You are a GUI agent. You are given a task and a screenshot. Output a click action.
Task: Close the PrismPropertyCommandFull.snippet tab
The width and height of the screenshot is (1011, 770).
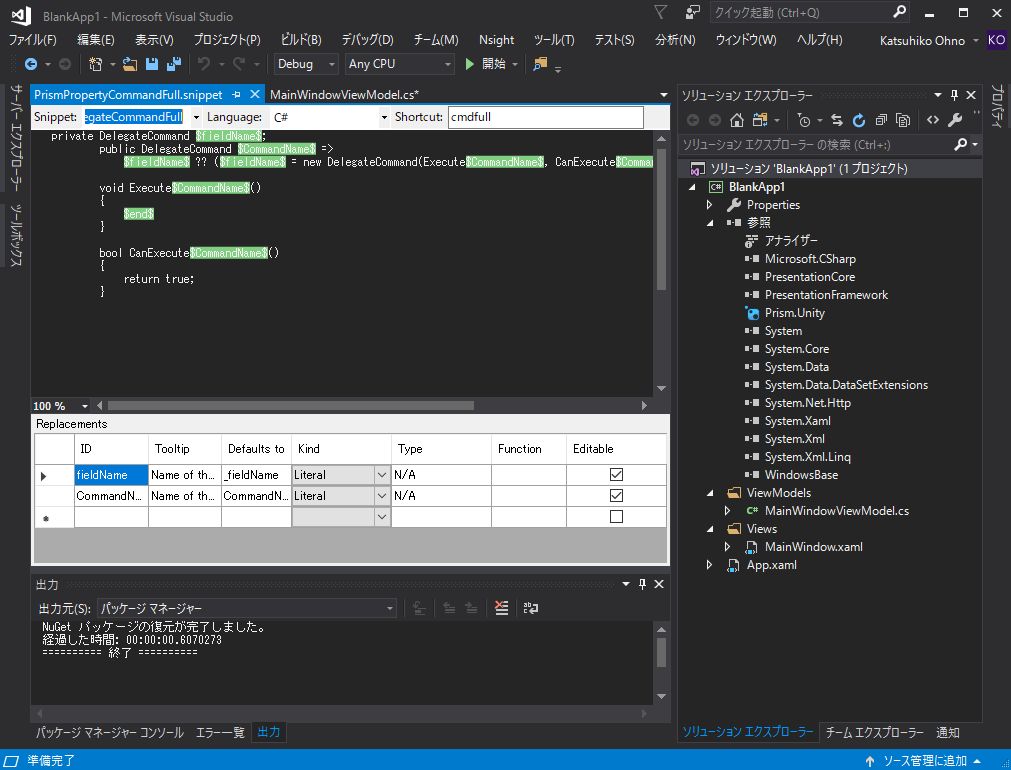[x=255, y=95]
